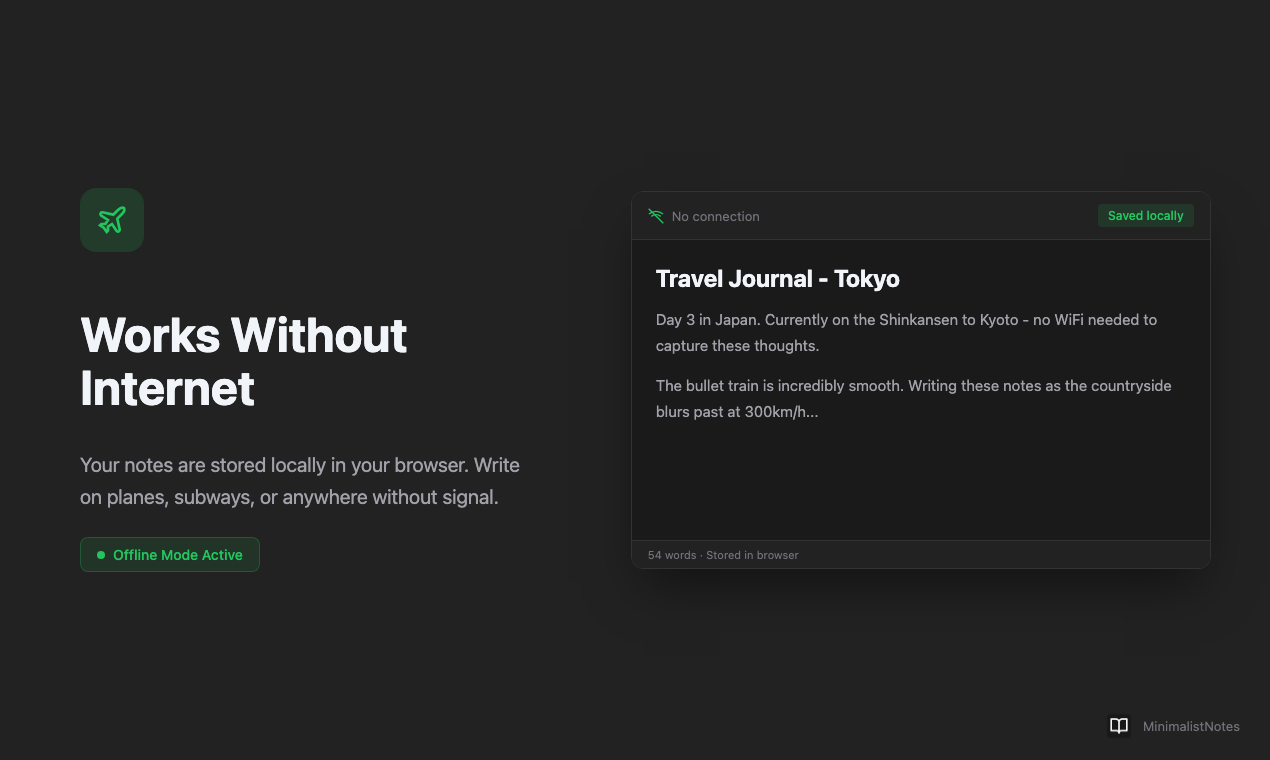Click the note card header bar
The height and width of the screenshot is (760, 1270).
920,216
